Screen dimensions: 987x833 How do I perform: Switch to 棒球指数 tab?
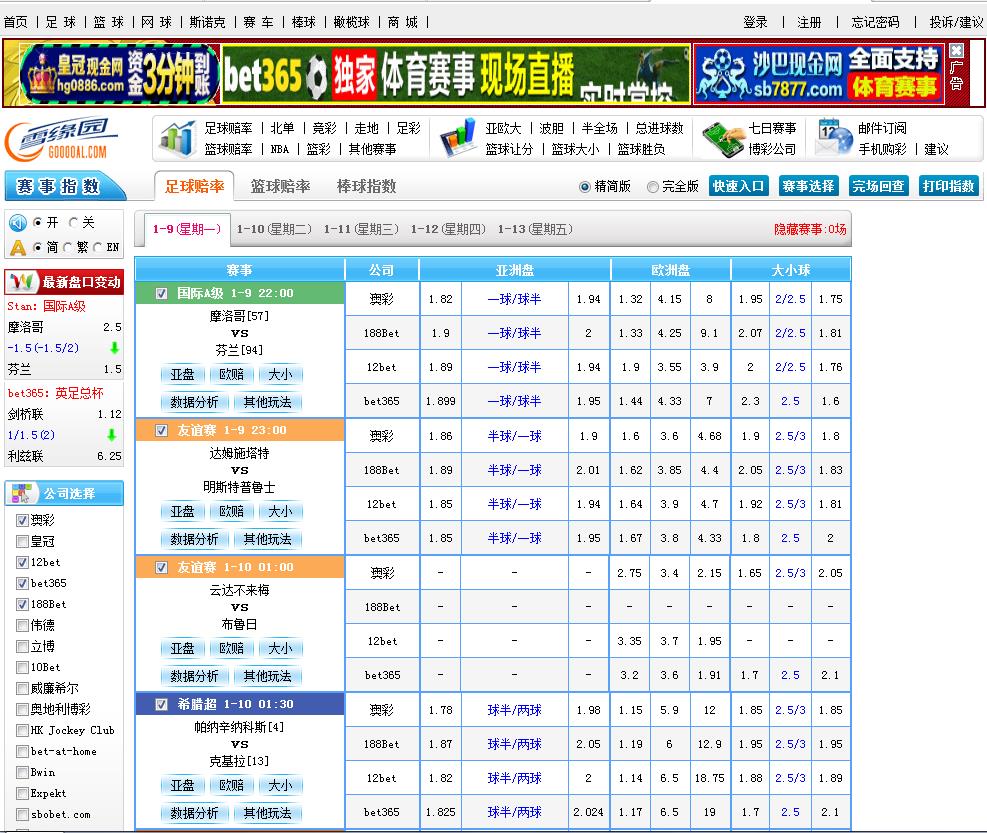pos(366,186)
